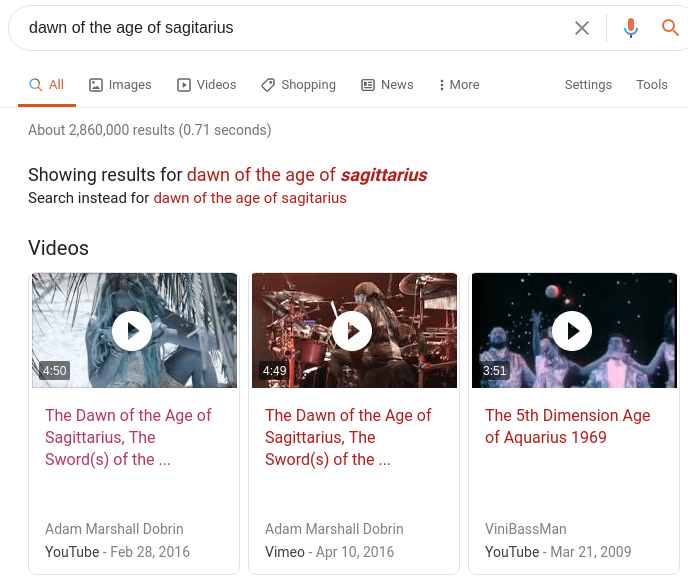Play the 4:50 YouTube video thumbnail
The height and width of the screenshot is (580, 688).
pyautogui.click(x=134, y=330)
